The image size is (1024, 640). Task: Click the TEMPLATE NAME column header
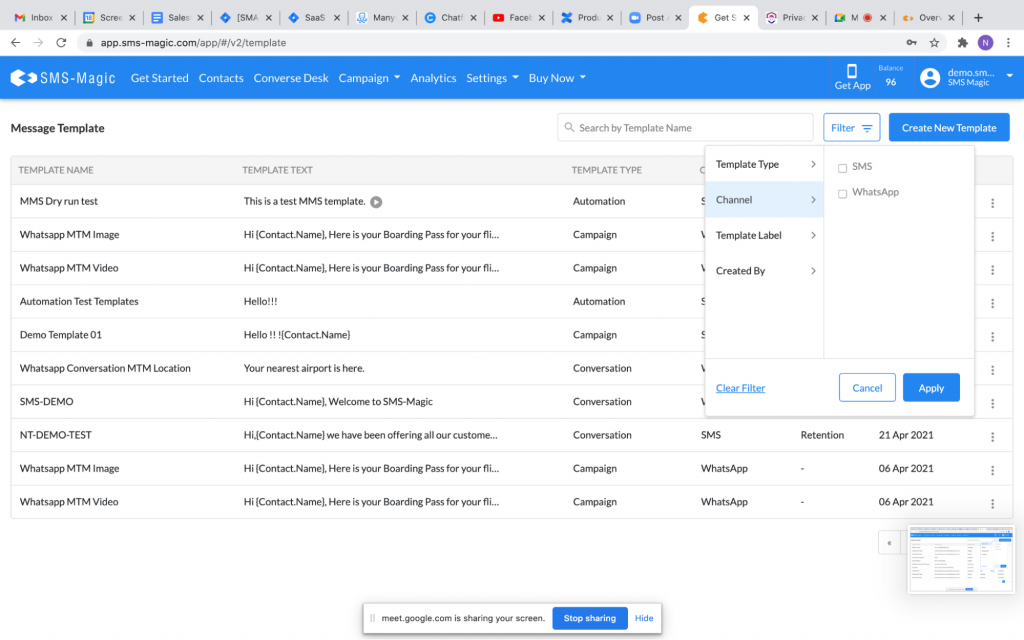point(56,170)
